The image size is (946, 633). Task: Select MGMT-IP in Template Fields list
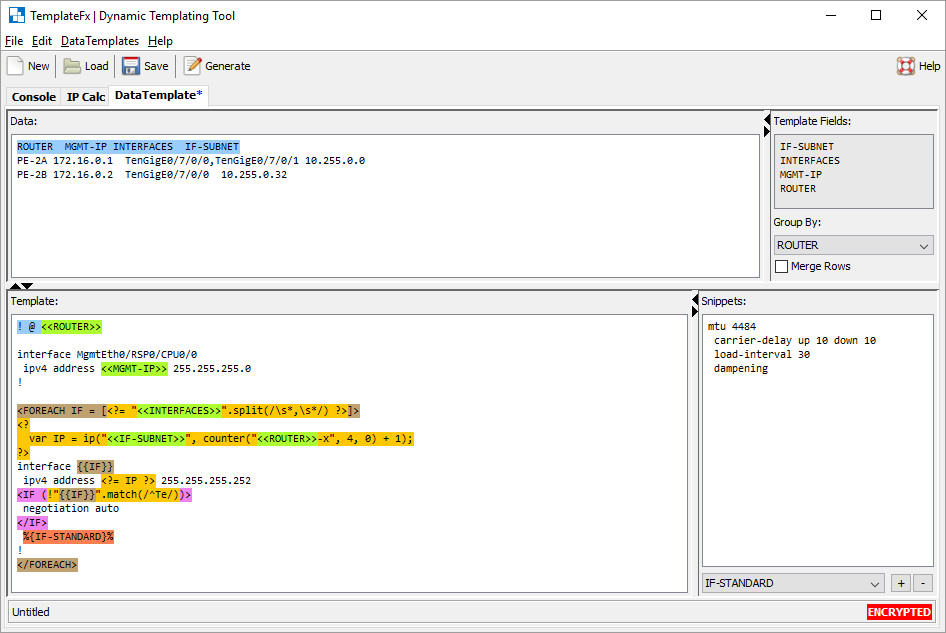click(801, 174)
